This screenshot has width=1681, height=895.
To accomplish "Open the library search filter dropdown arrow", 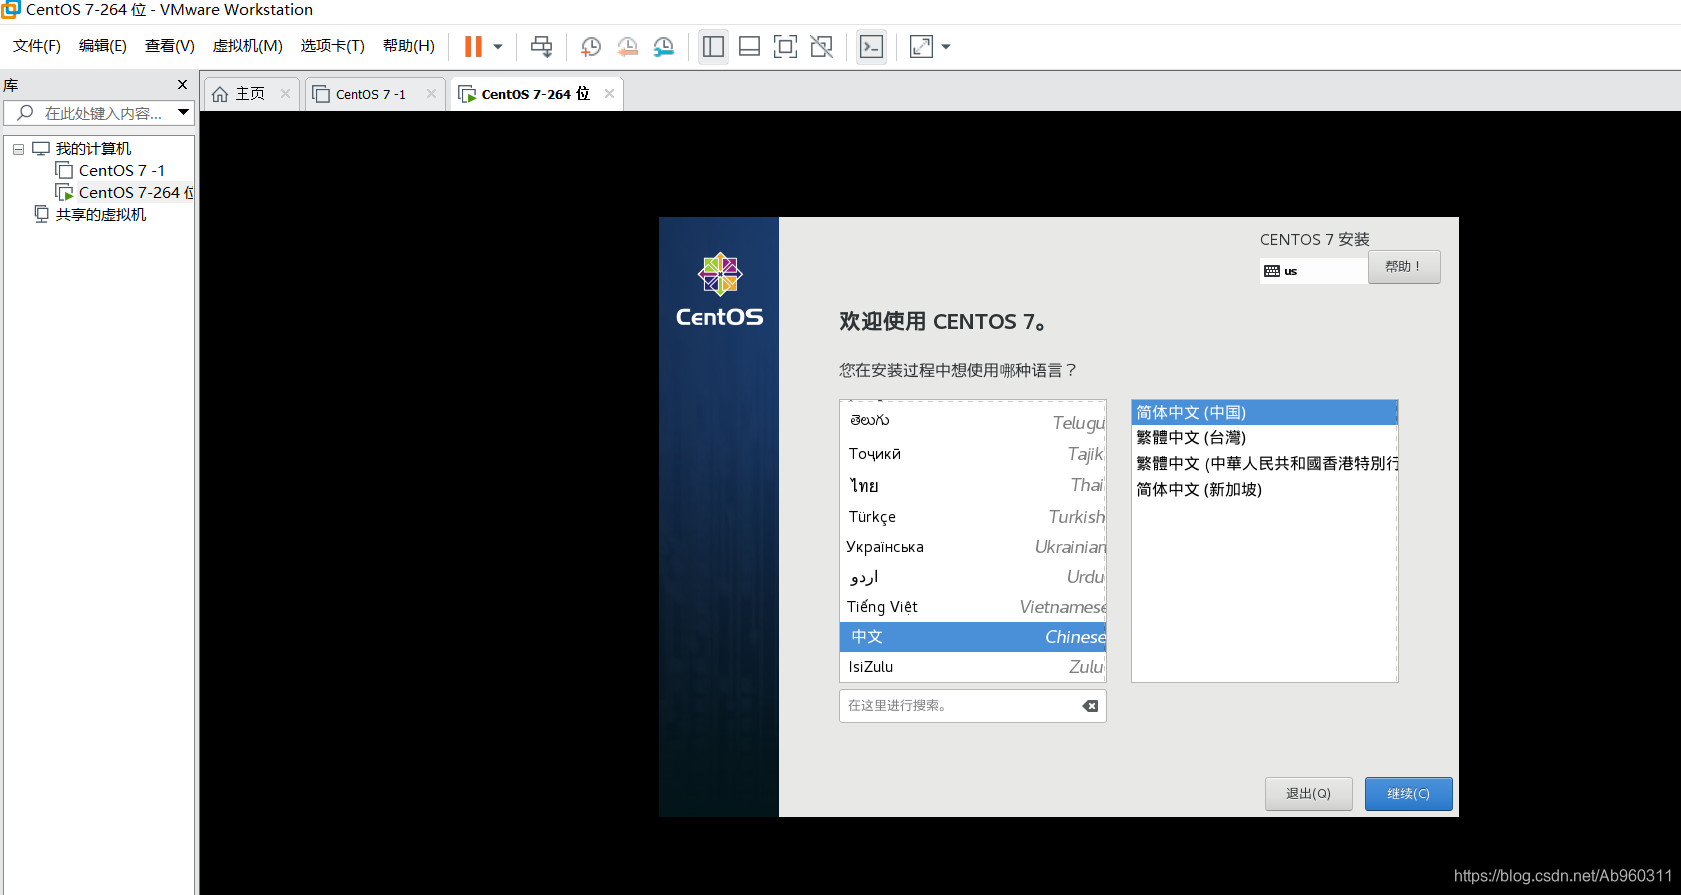I will pos(183,113).
